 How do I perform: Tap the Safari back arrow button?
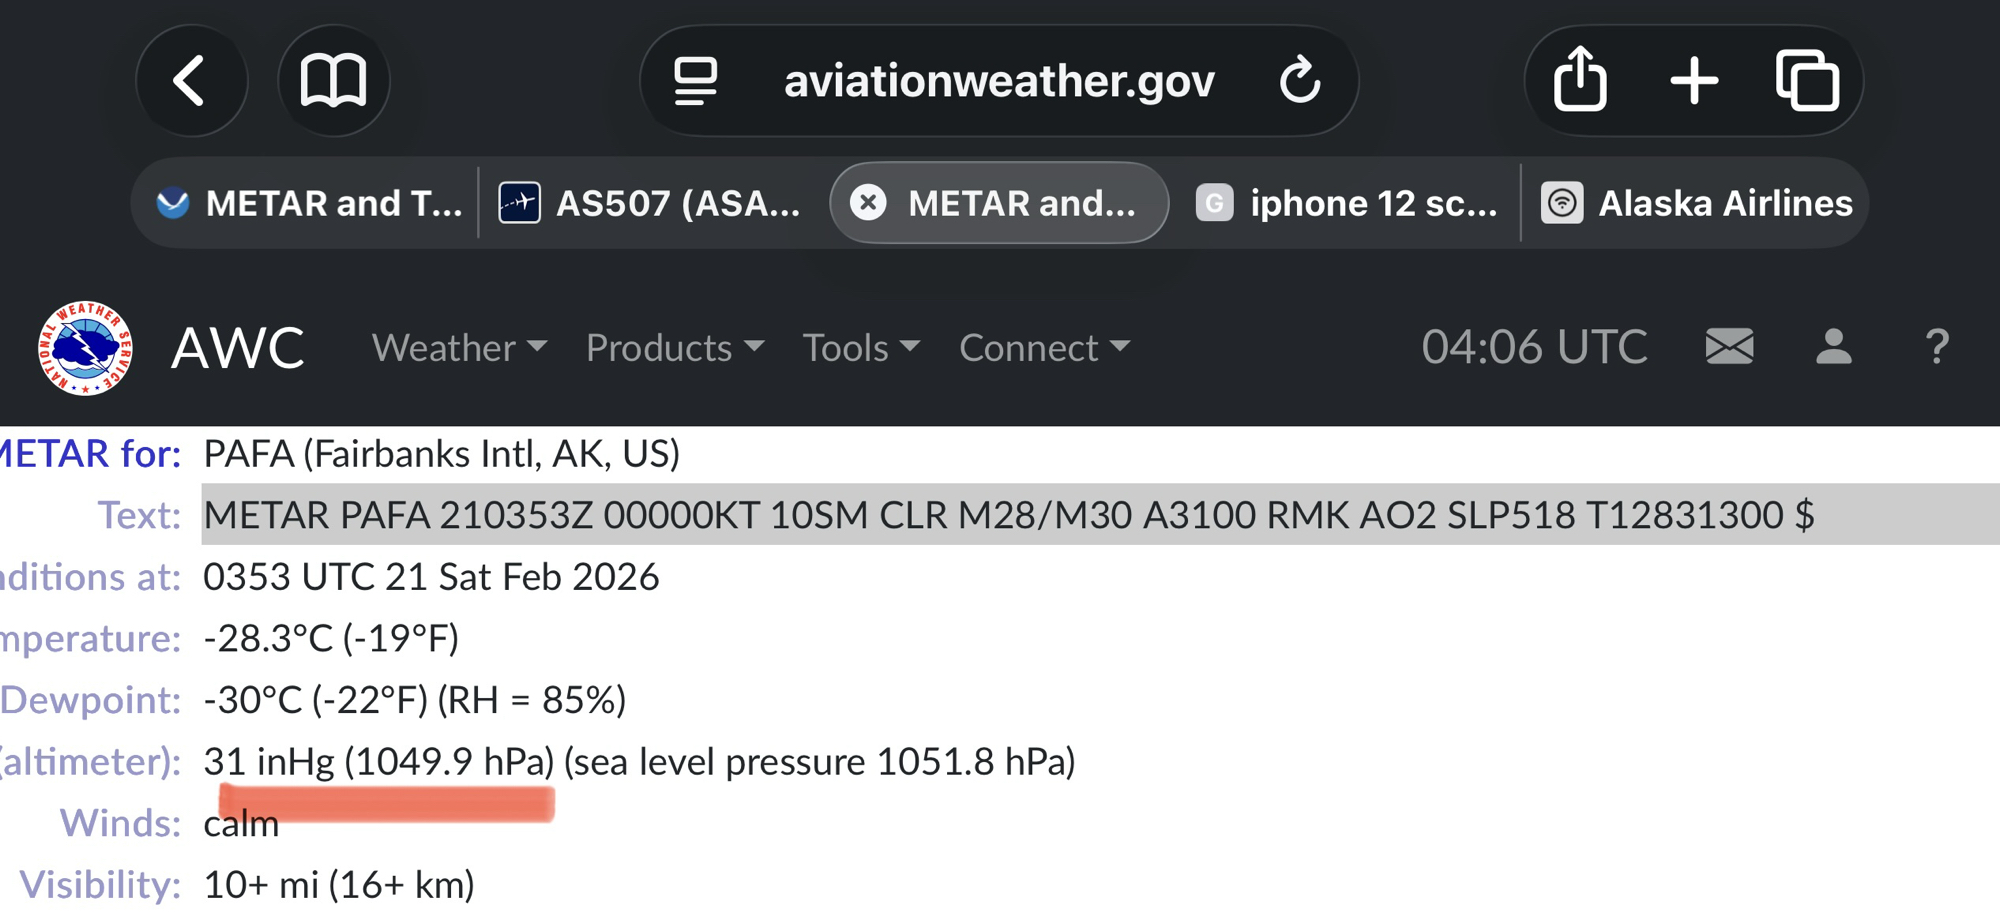point(190,81)
